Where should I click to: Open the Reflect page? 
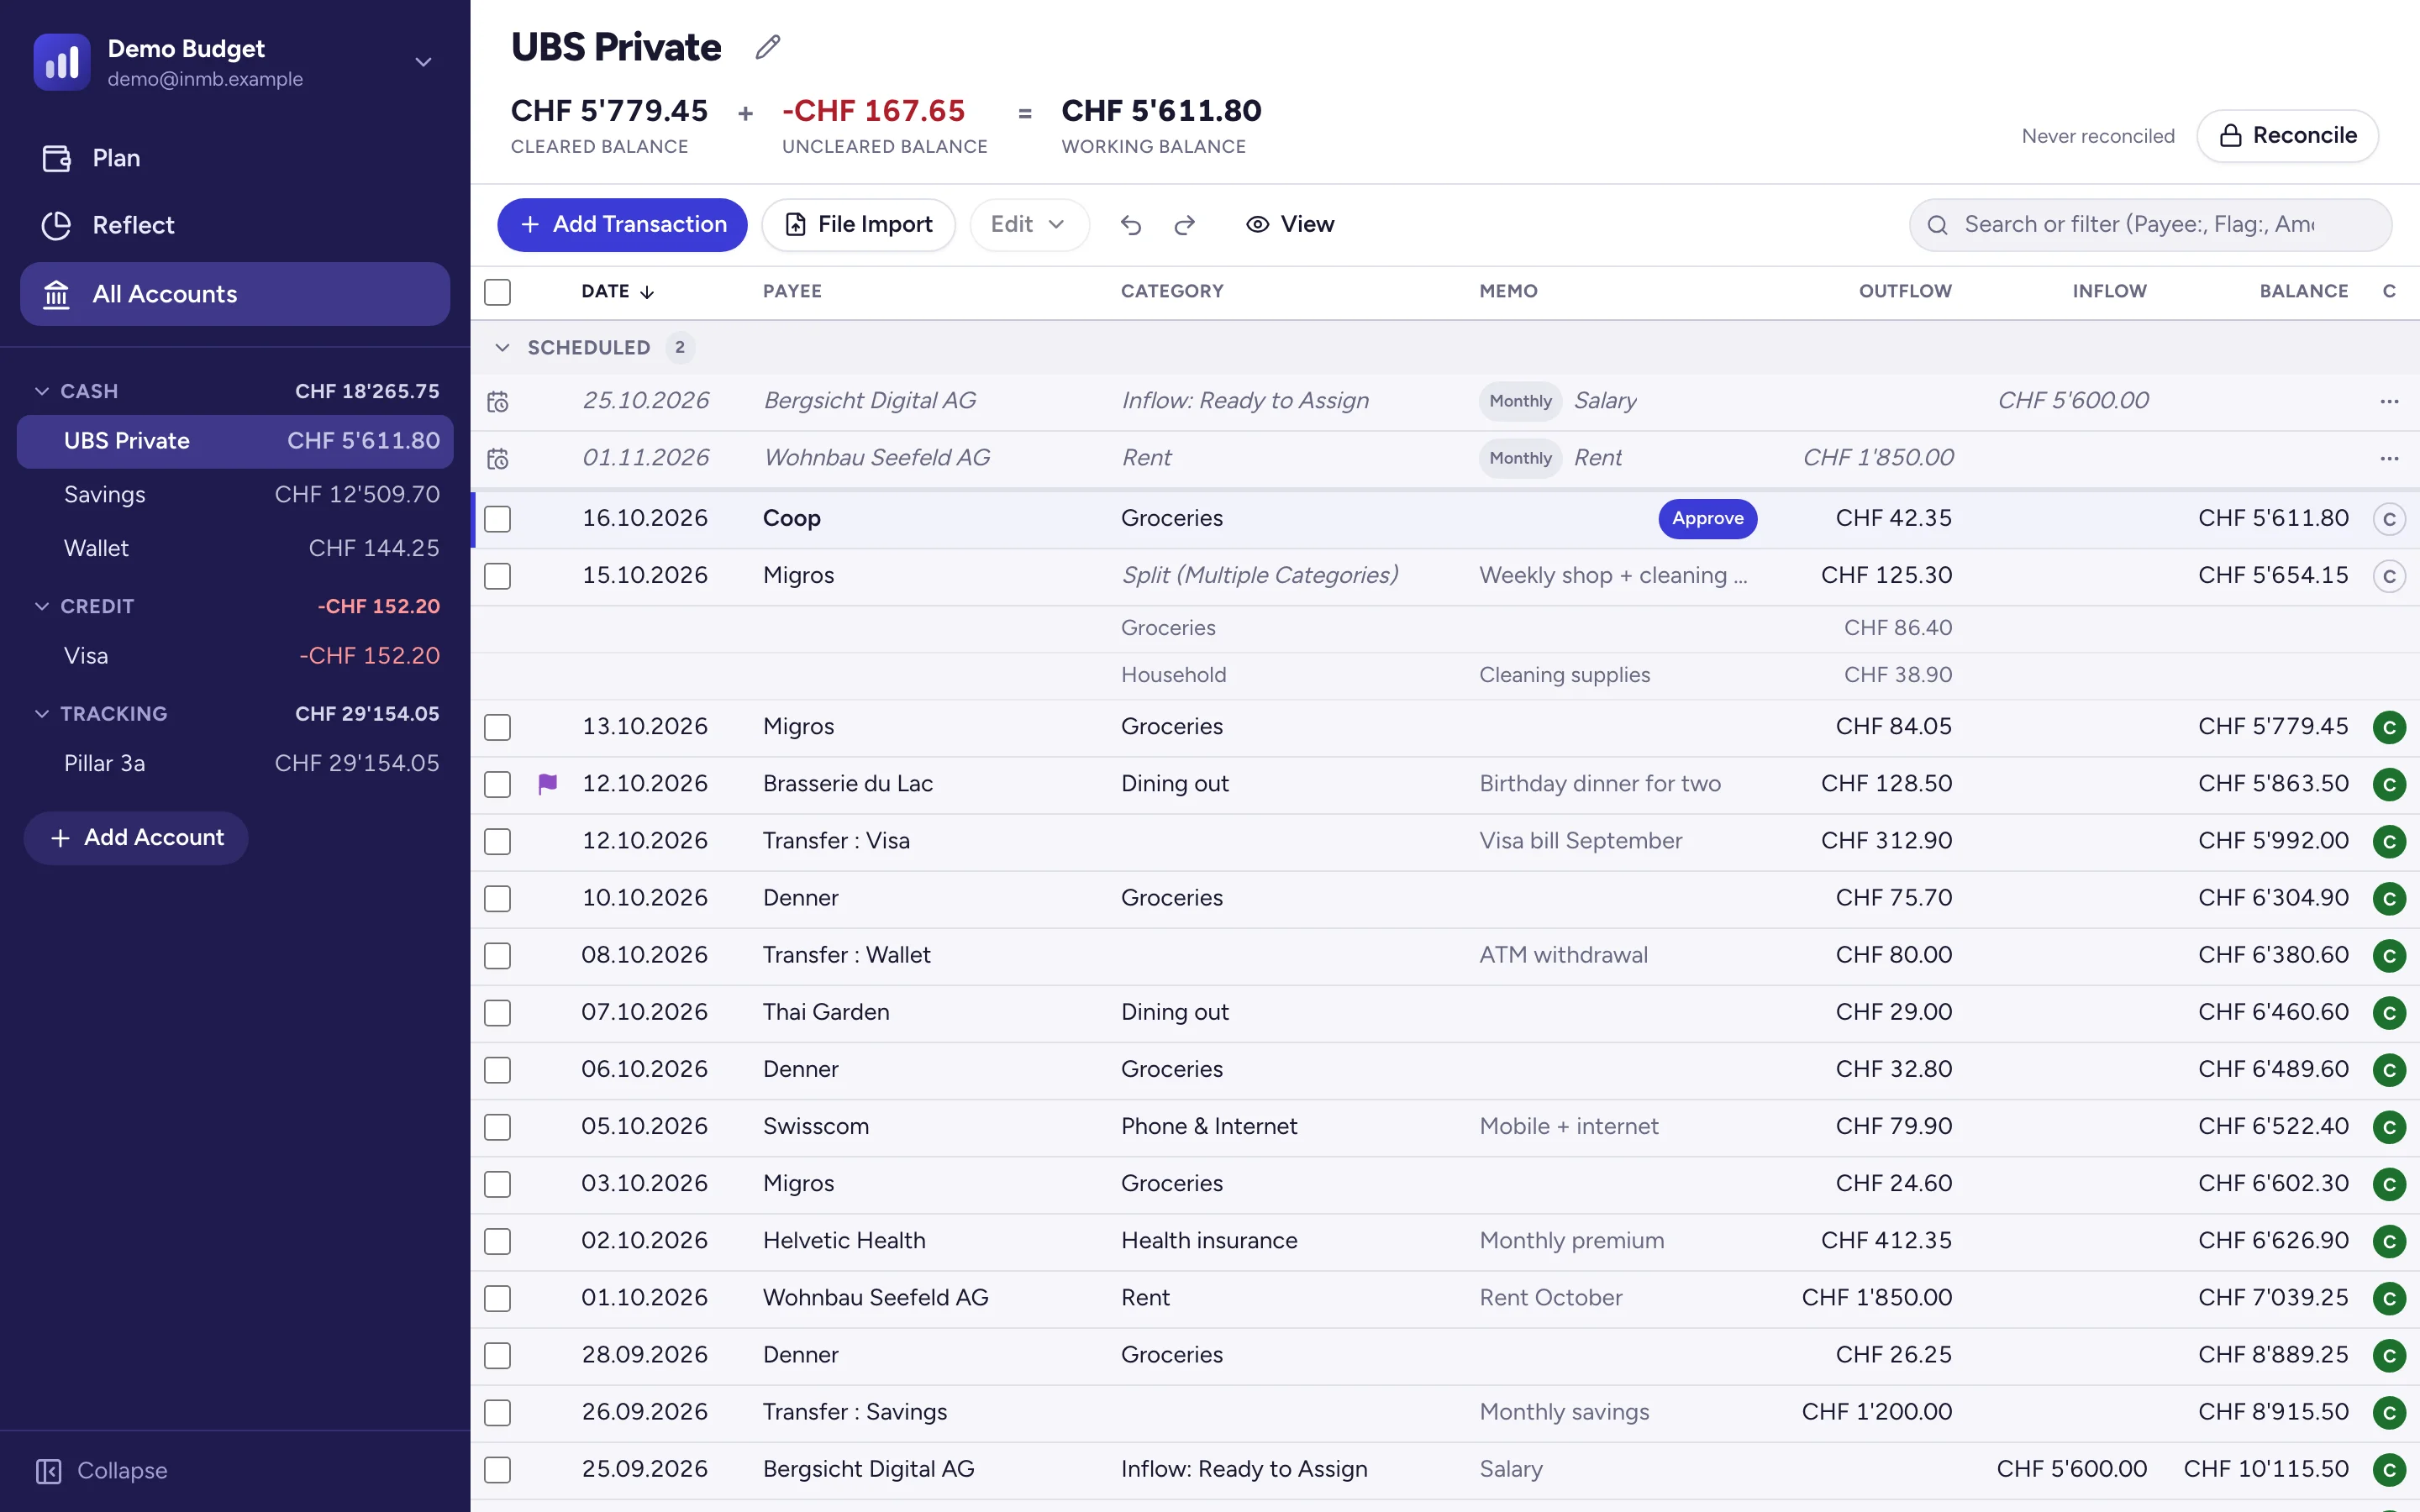pos(235,225)
